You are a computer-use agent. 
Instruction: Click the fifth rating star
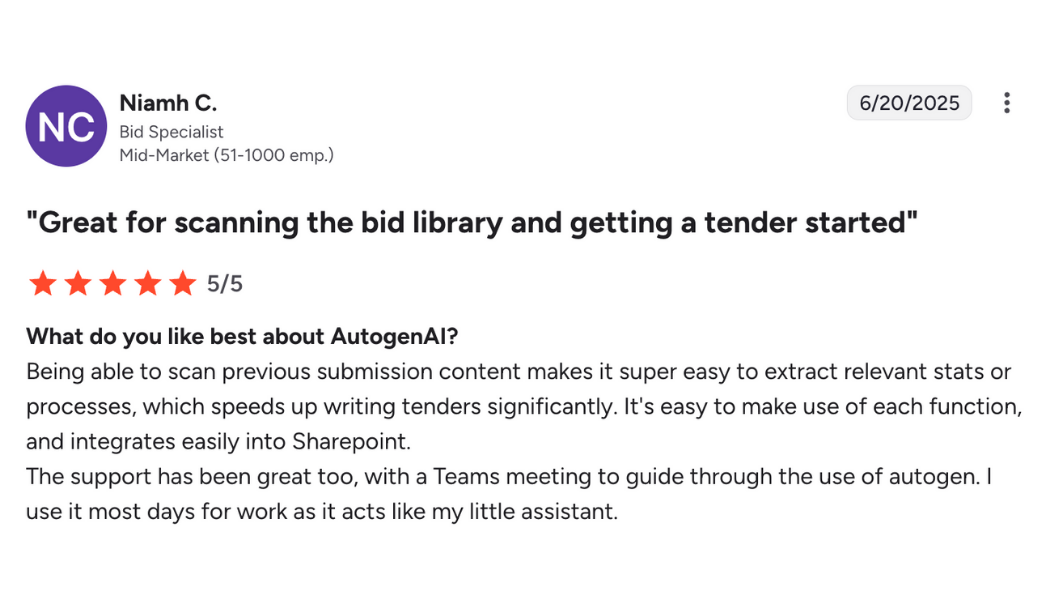tap(182, 284)
